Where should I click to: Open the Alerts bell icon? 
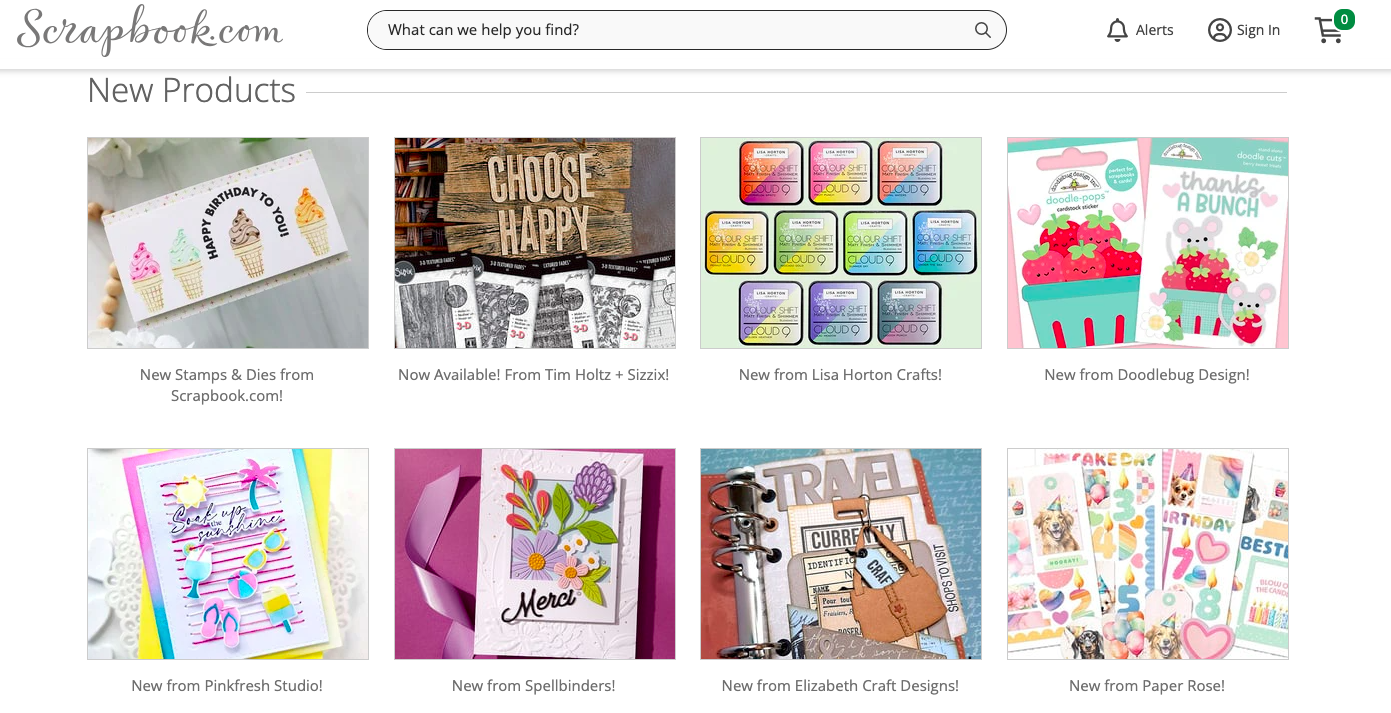(1117, 30)
